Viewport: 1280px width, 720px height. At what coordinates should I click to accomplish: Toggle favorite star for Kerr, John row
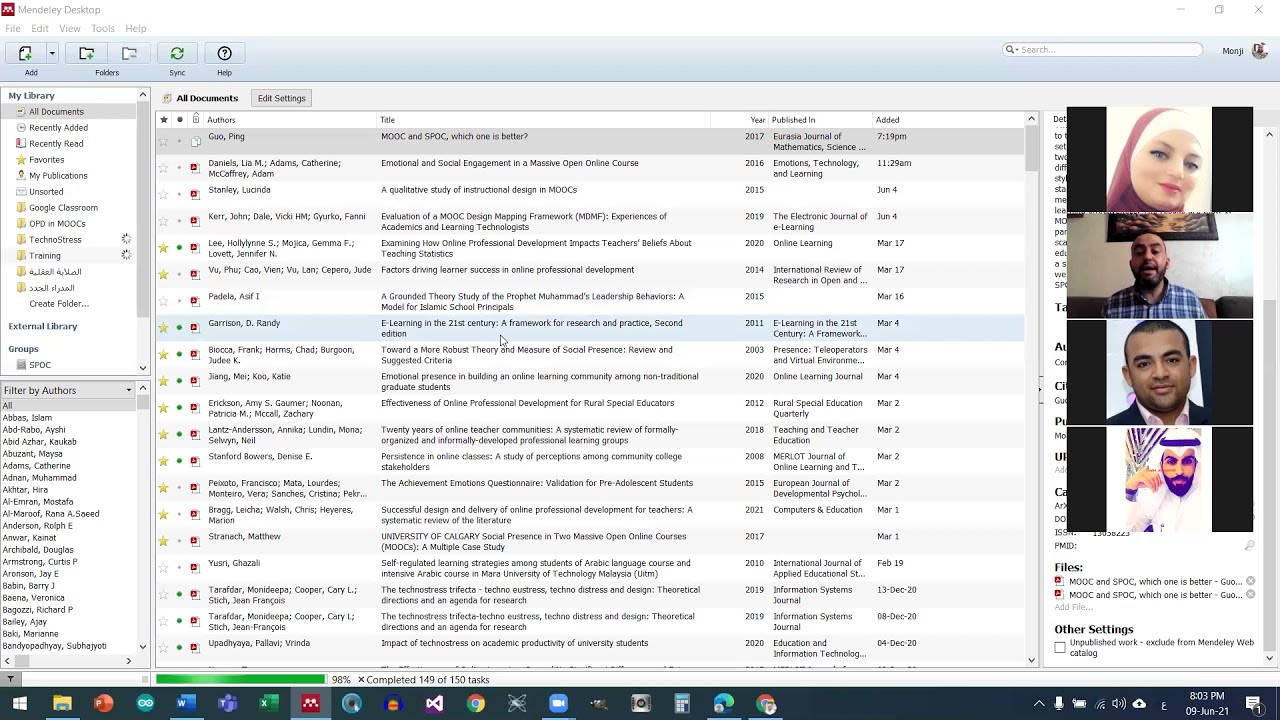point(164,221)
